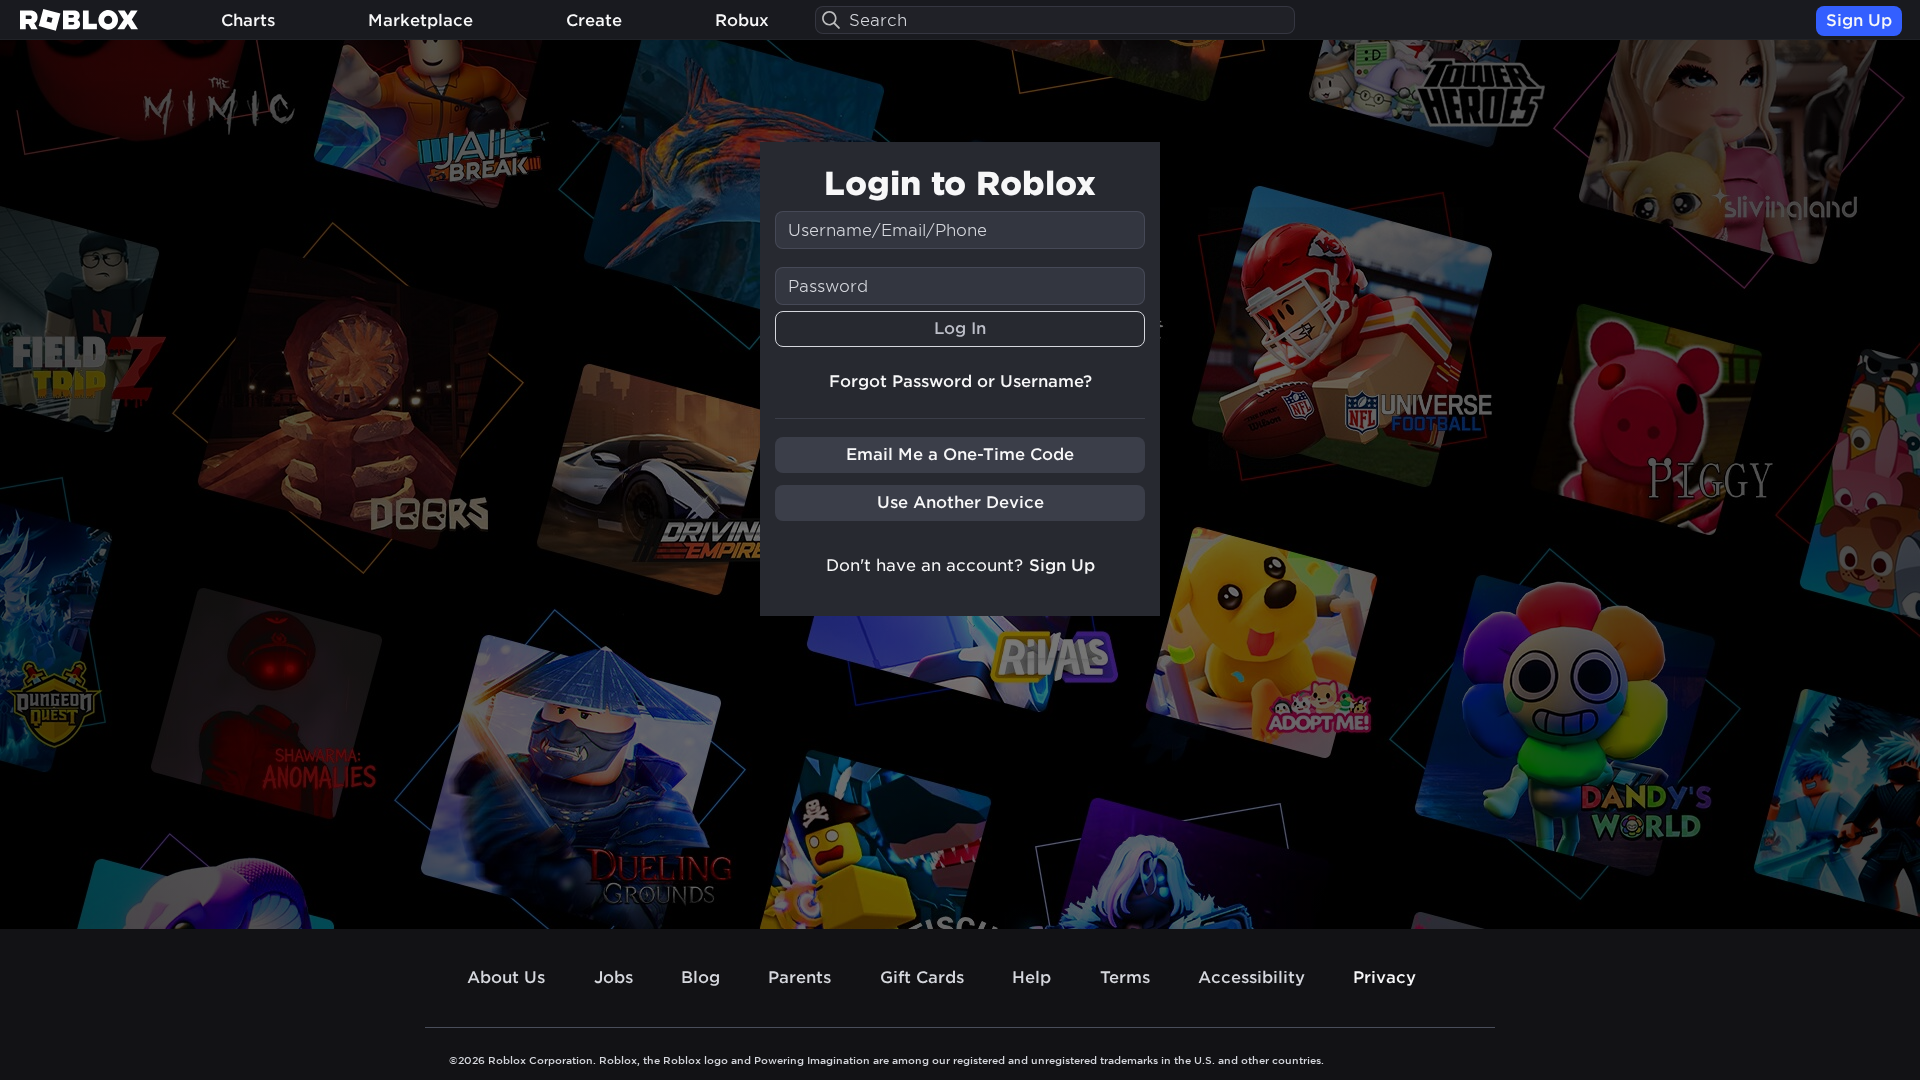The width and height of the screenshot is (1920, 1080).
Task: Click the Roblox logo in the header
Action: pos(79,20)
